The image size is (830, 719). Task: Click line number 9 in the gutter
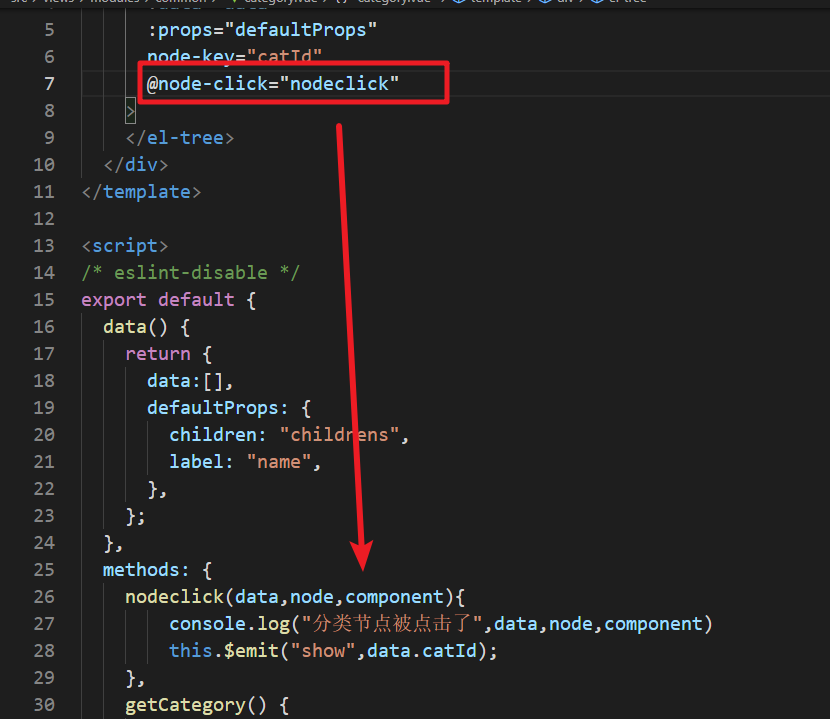point(49,138)
